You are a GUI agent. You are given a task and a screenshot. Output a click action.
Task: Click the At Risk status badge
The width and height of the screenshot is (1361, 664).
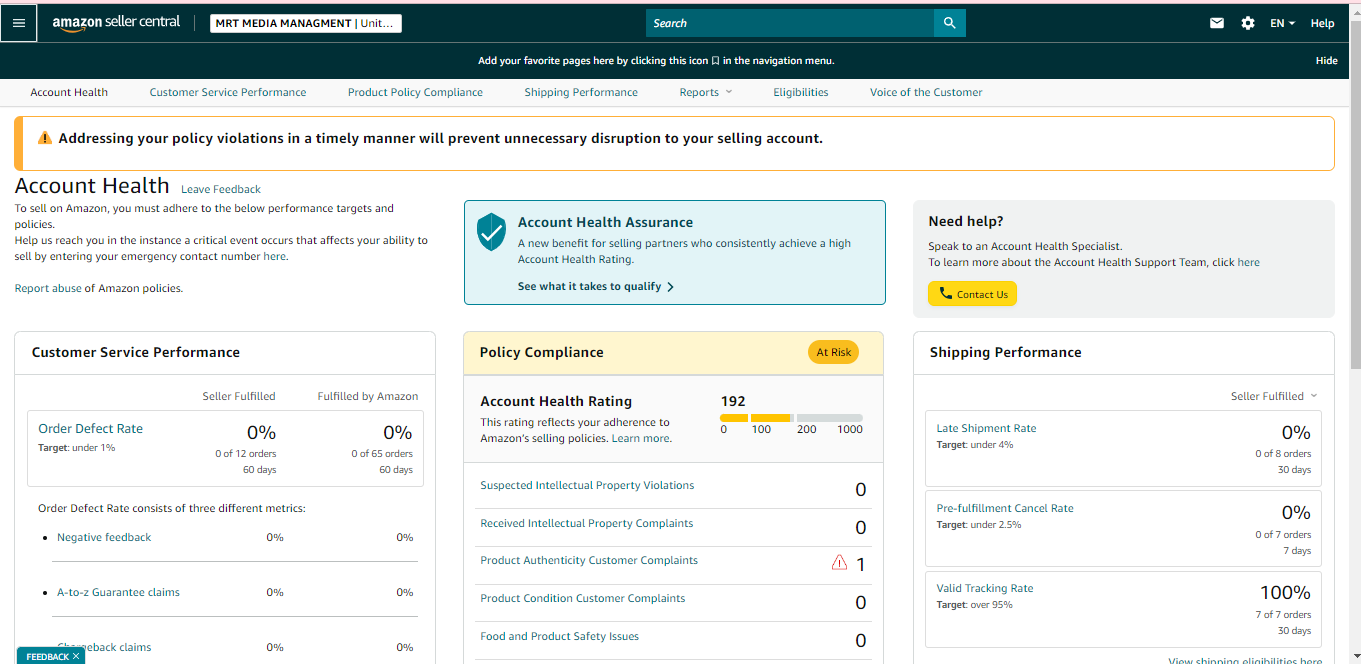click(x=834, y=352)
